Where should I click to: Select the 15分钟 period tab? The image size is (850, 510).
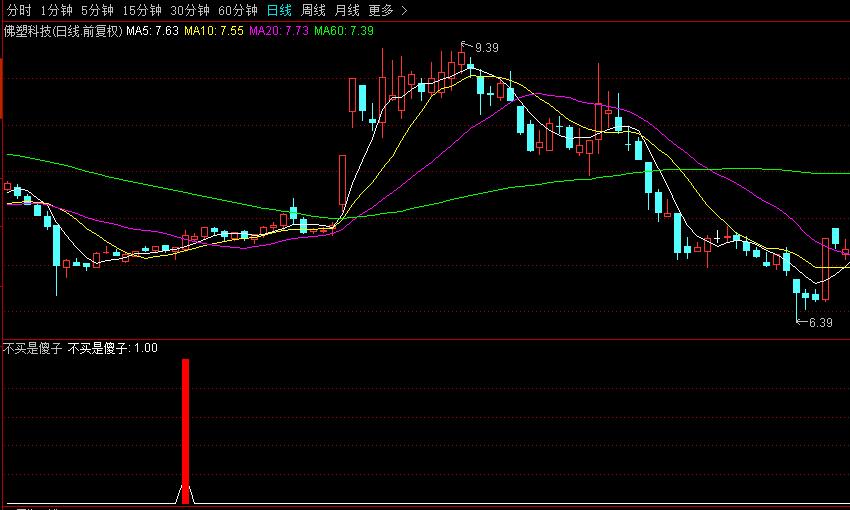point(141,10)
